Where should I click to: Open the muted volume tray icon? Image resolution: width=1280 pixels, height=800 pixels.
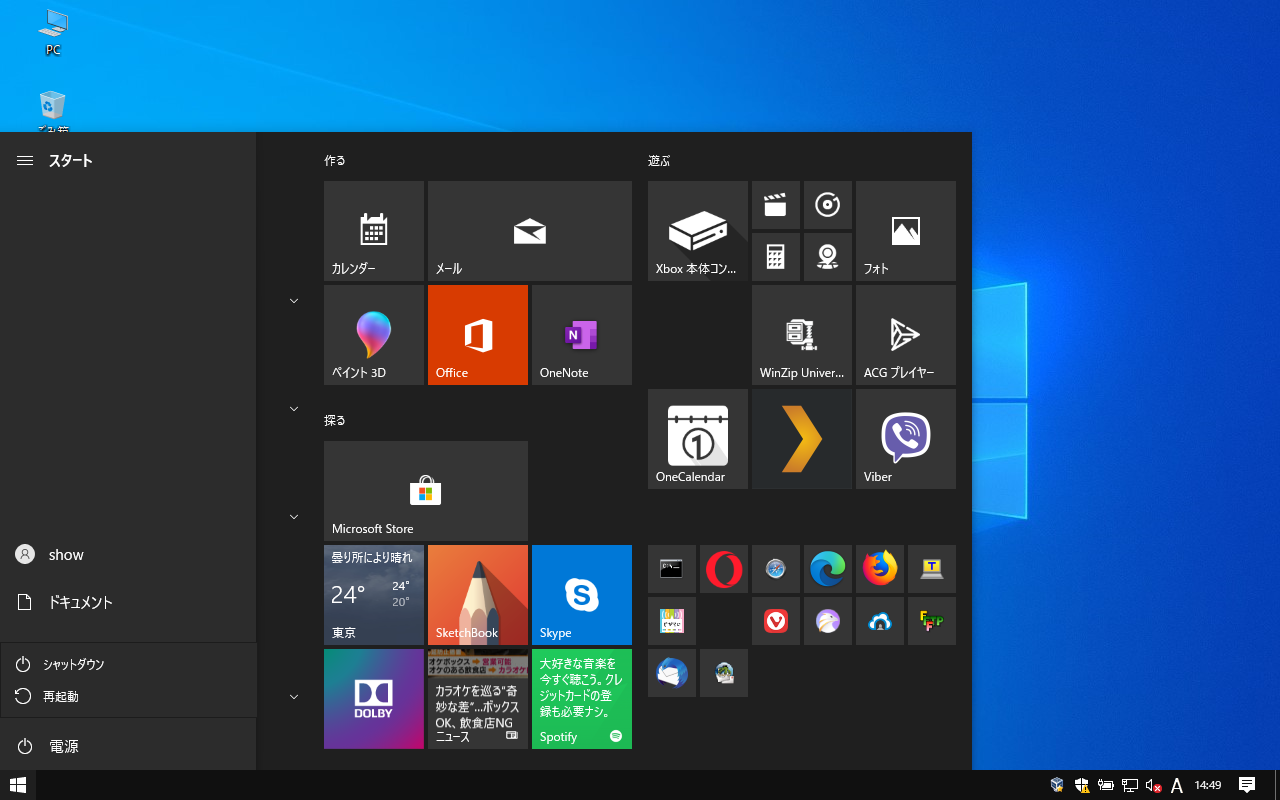tap(1153, 785)
